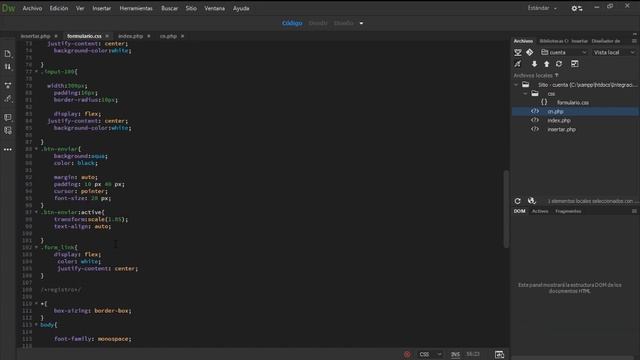Click the fourth icon in left toolbar

(8, 98)
